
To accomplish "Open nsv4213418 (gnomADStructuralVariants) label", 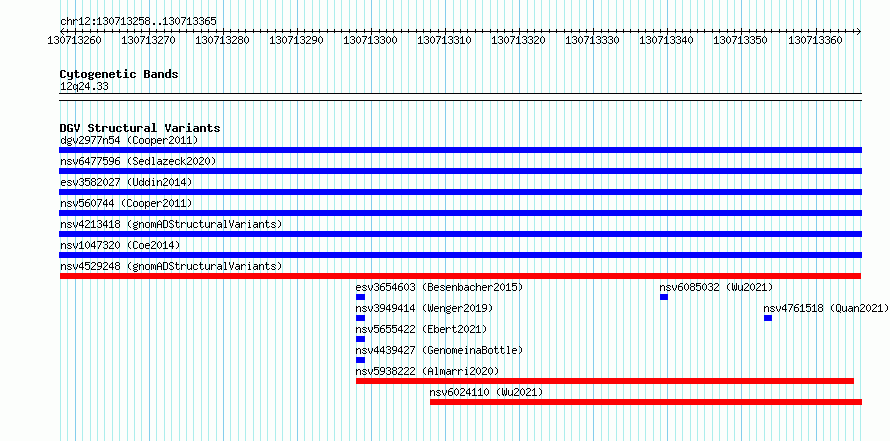I will tap(171, 224).
